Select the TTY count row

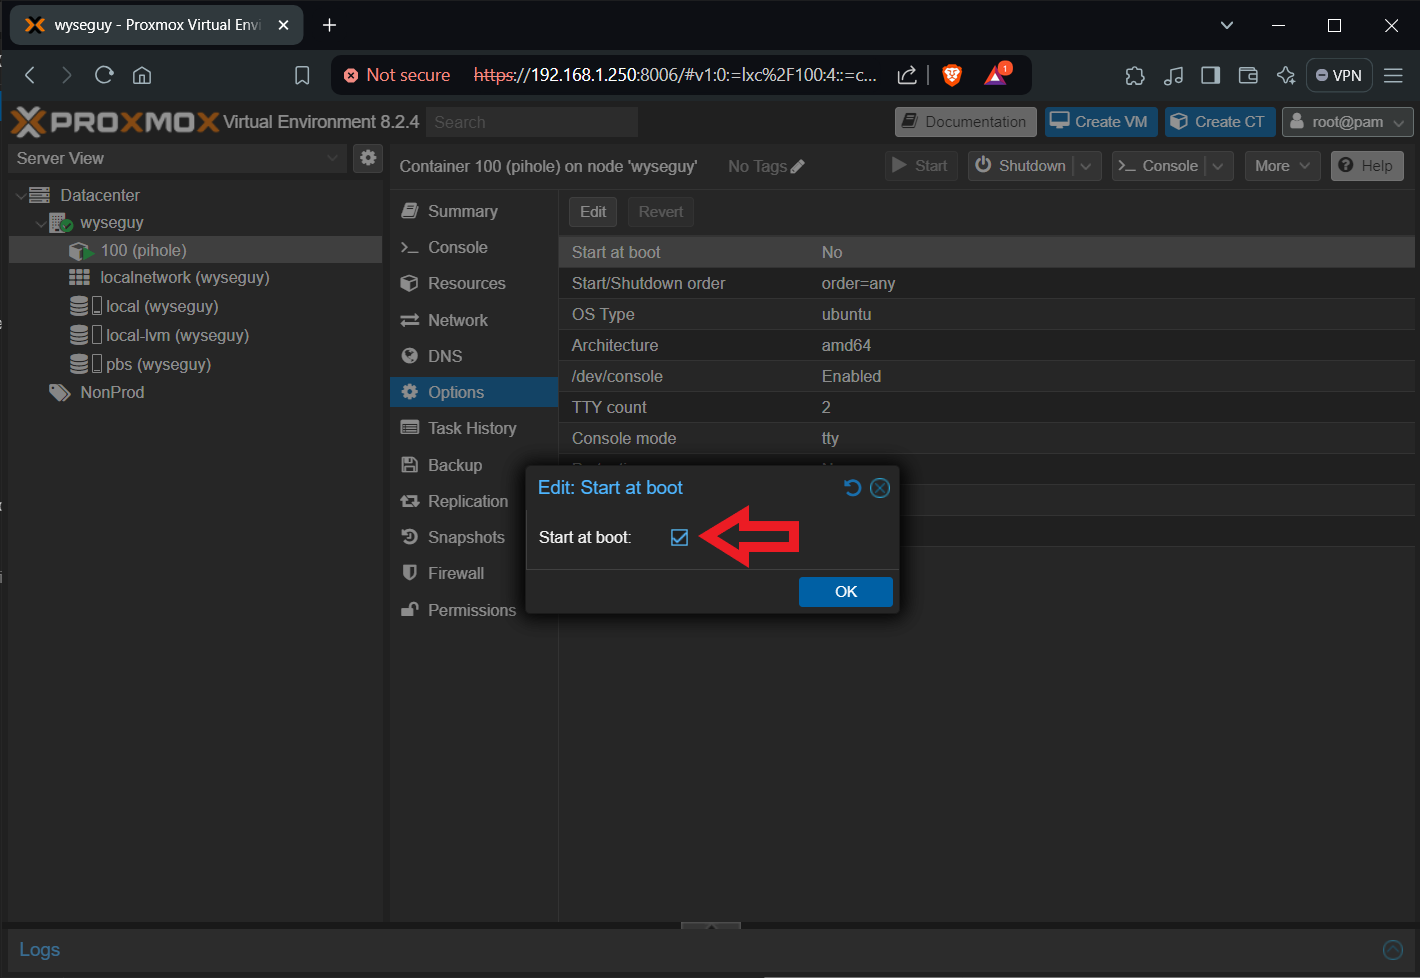986,407
